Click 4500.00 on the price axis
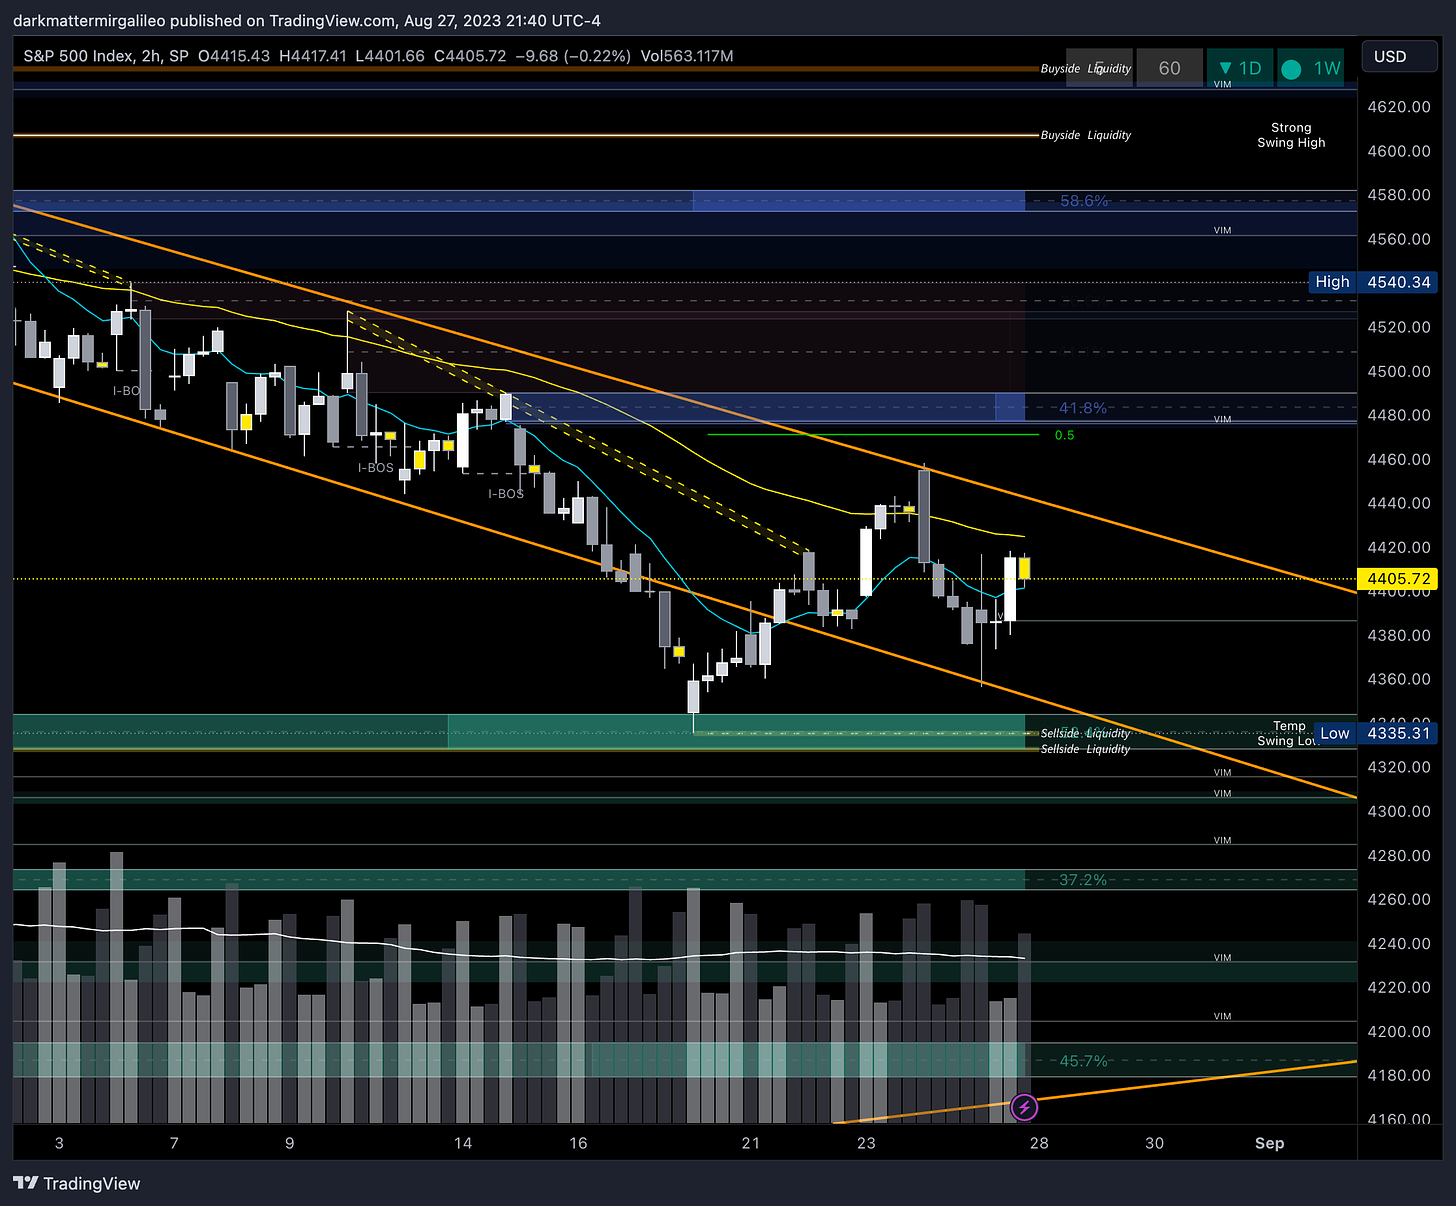This screenshot has width=1456, height=1206. click(1398, 371)
